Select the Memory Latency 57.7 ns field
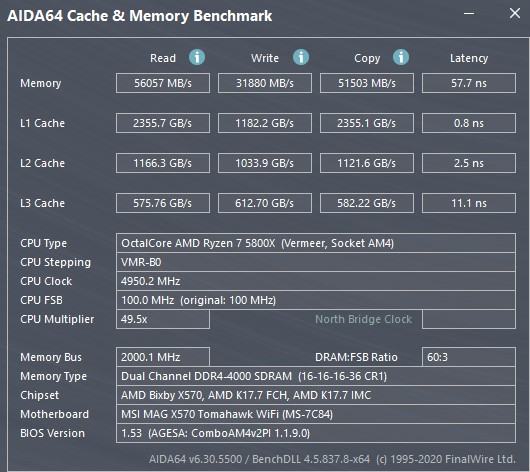Screen dimensions: 530x472 468,83
